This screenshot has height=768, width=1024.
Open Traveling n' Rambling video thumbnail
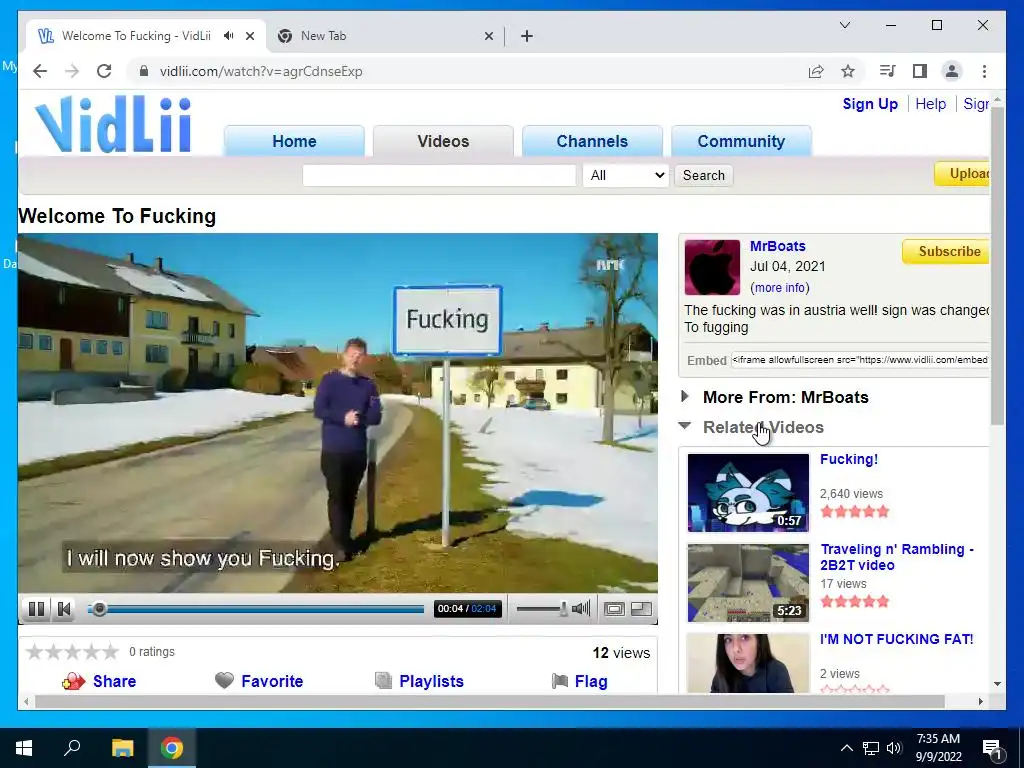pyautogui.click(x=748, y=583)
